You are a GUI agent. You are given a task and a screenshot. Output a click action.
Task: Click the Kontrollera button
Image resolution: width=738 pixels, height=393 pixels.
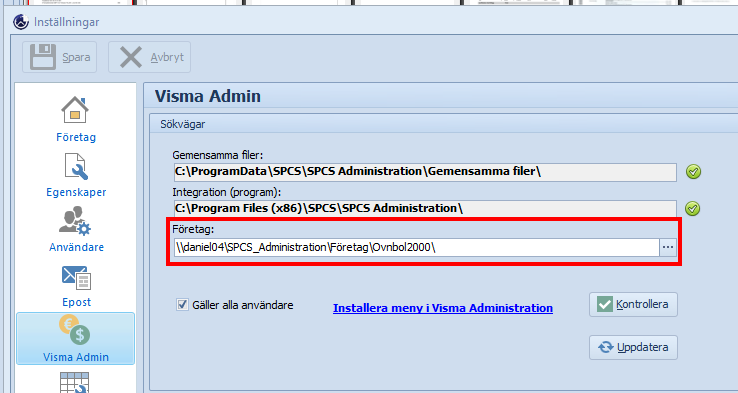pos(633,305)
